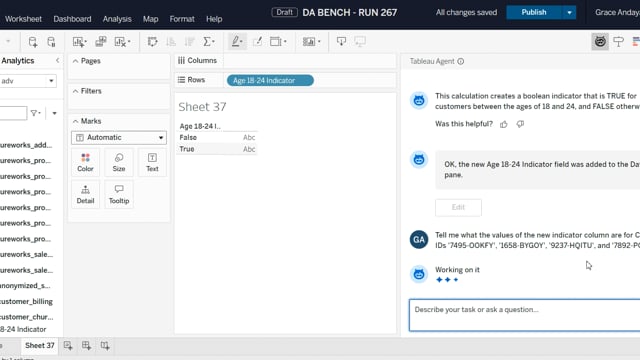Open the Worksheet menu
This screenshot has width=640, height=360.
click(x=23, y=19)
